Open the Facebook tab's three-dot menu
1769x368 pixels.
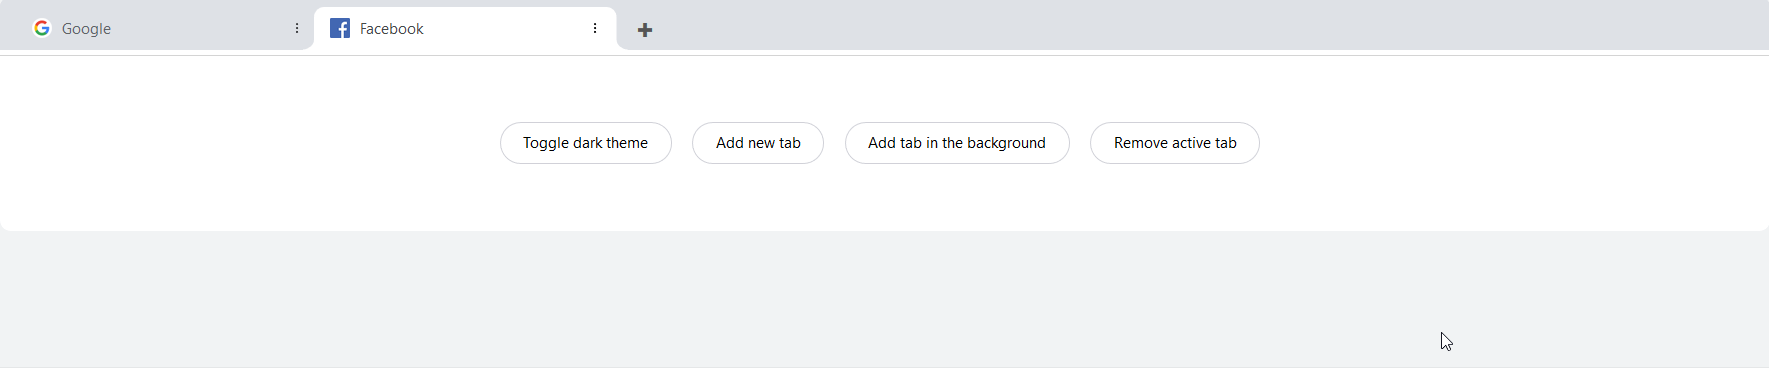(595, 28)
